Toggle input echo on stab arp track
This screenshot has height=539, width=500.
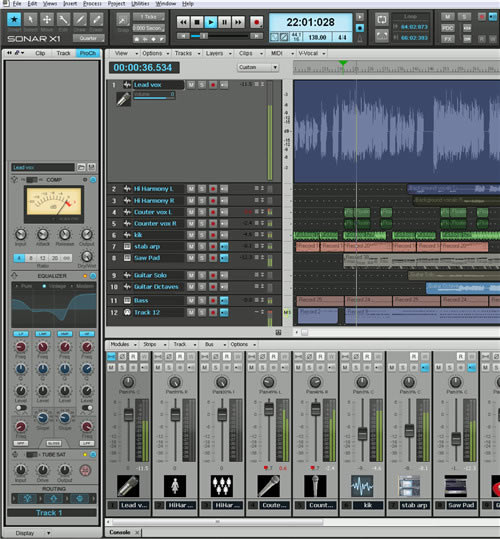click(224, 246)
